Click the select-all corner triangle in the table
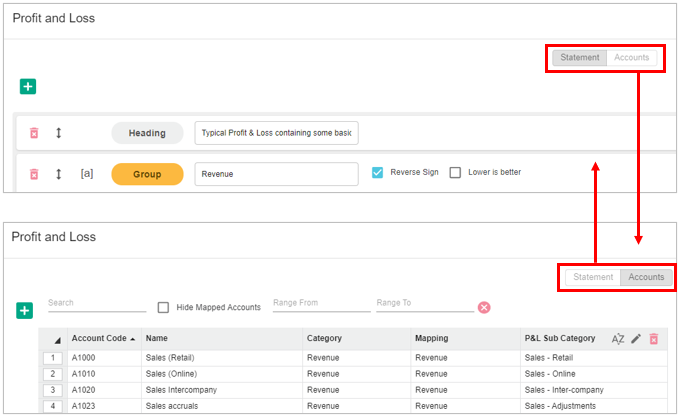The height and width of the screenshot is (415, 679). tap(56, 340)
